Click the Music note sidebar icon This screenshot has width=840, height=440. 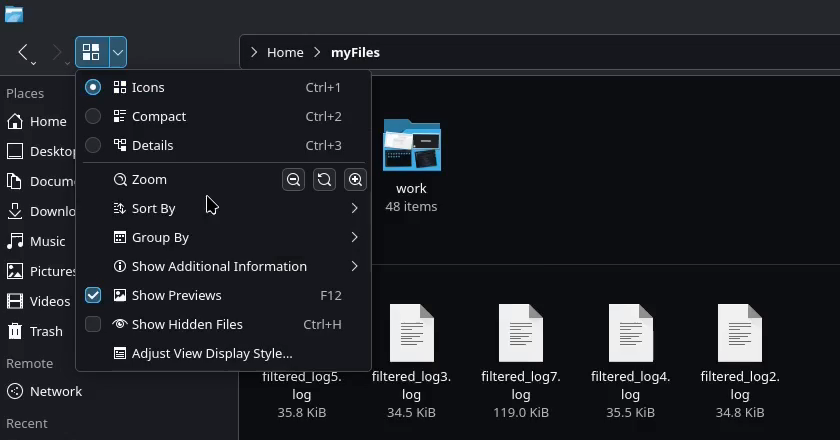(15, 241)
